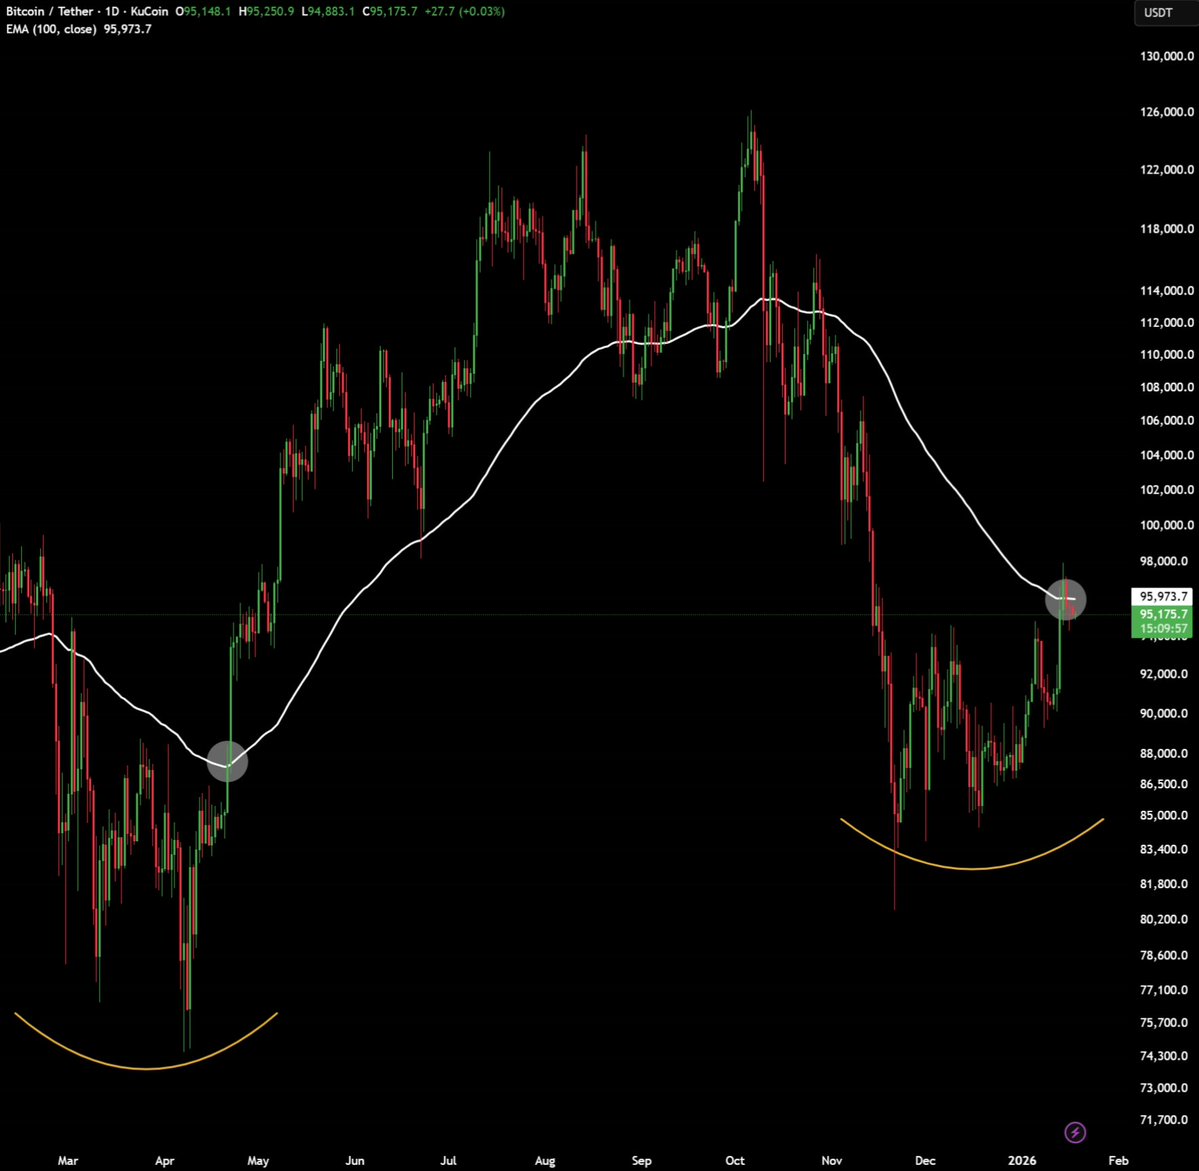This screenshot has width=1199, height=1171.
Task: Click the Jul label on time axis
Action: click(x=448, y=1160)
